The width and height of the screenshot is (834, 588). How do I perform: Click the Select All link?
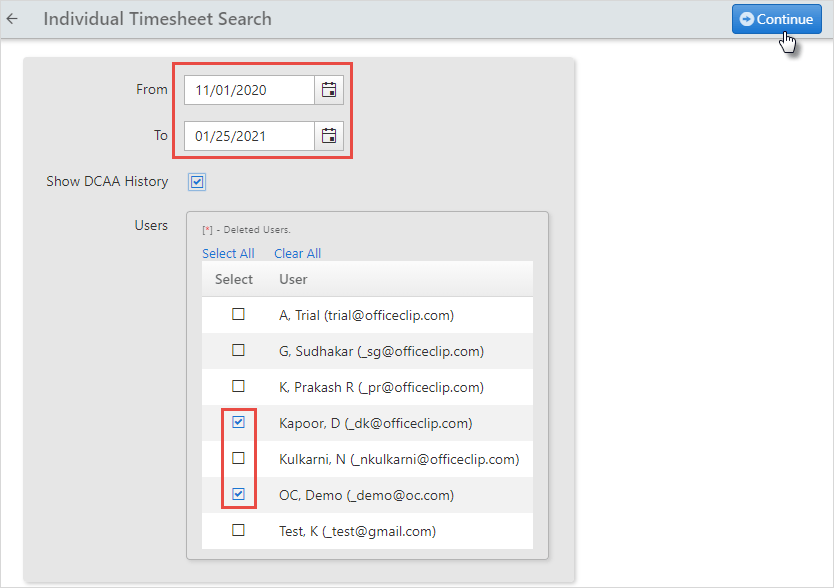[x=228, y=253]
